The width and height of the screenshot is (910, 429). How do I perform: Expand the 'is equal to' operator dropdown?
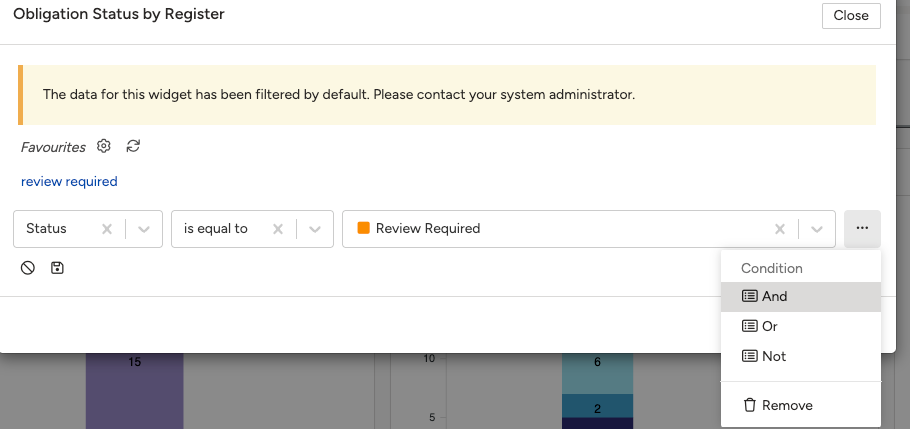click(x=315, y=229)
